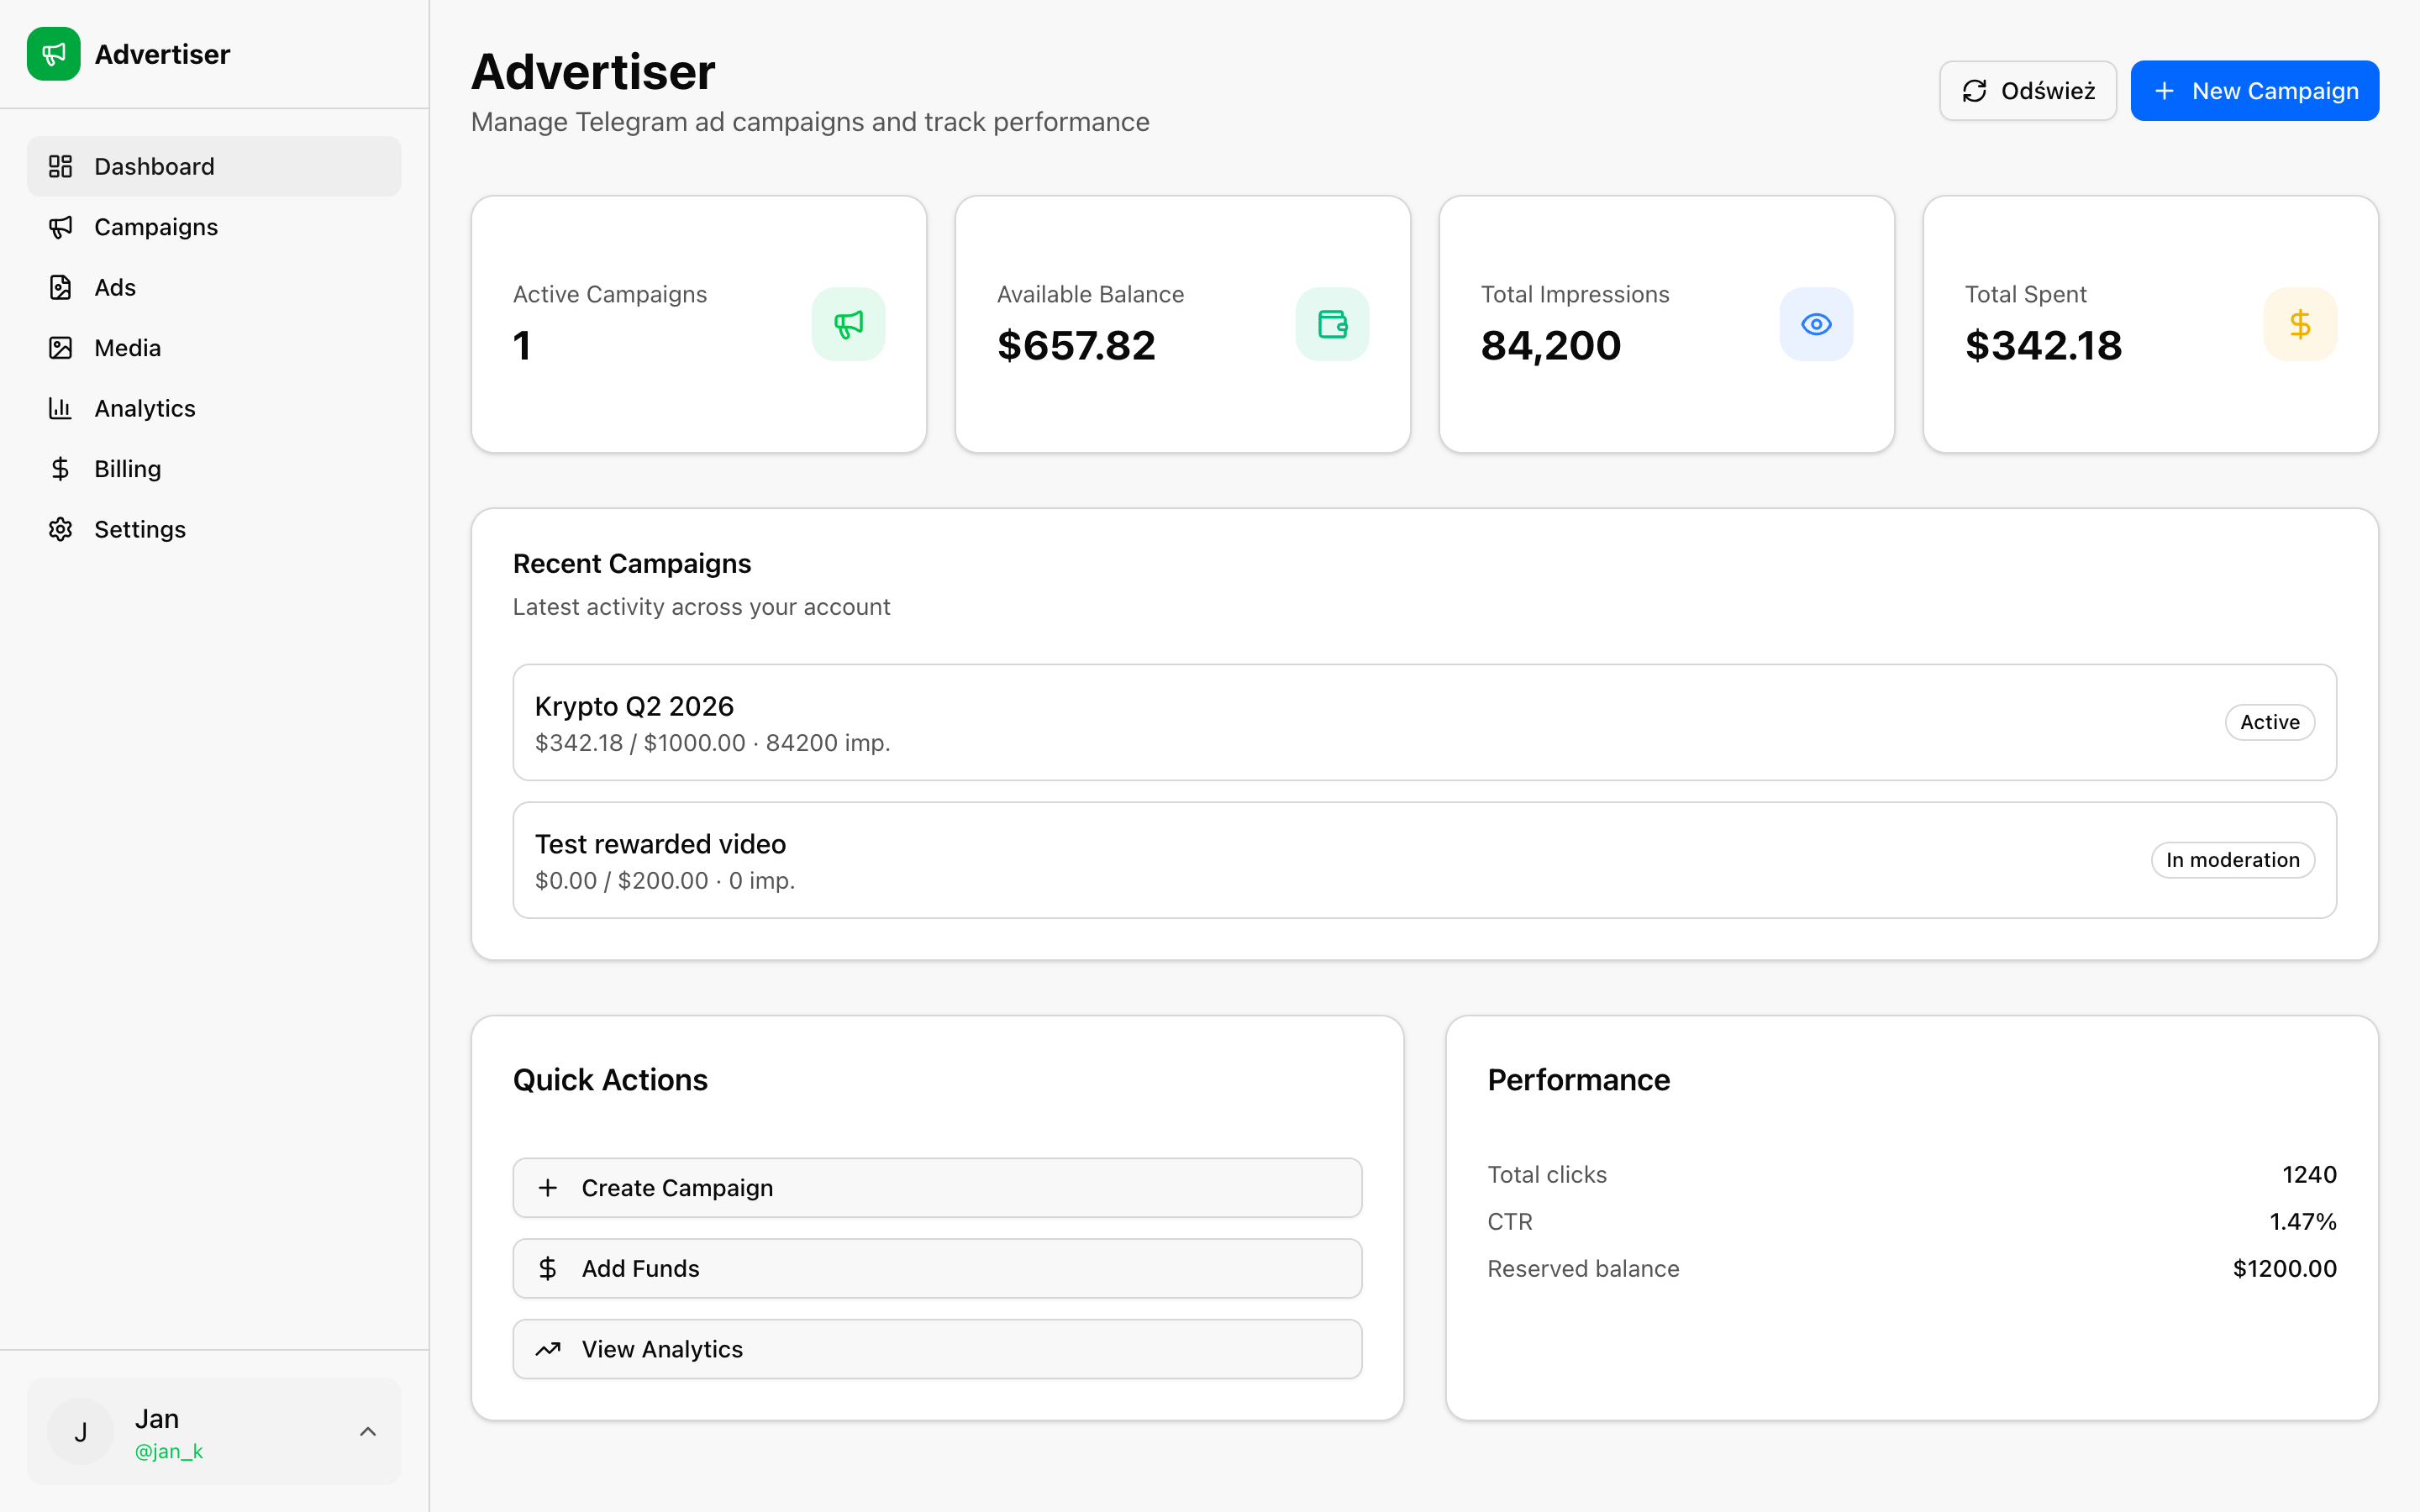Click the green Advertiser megaphone logo
2420x1512 pixels.
pos(54,54)
